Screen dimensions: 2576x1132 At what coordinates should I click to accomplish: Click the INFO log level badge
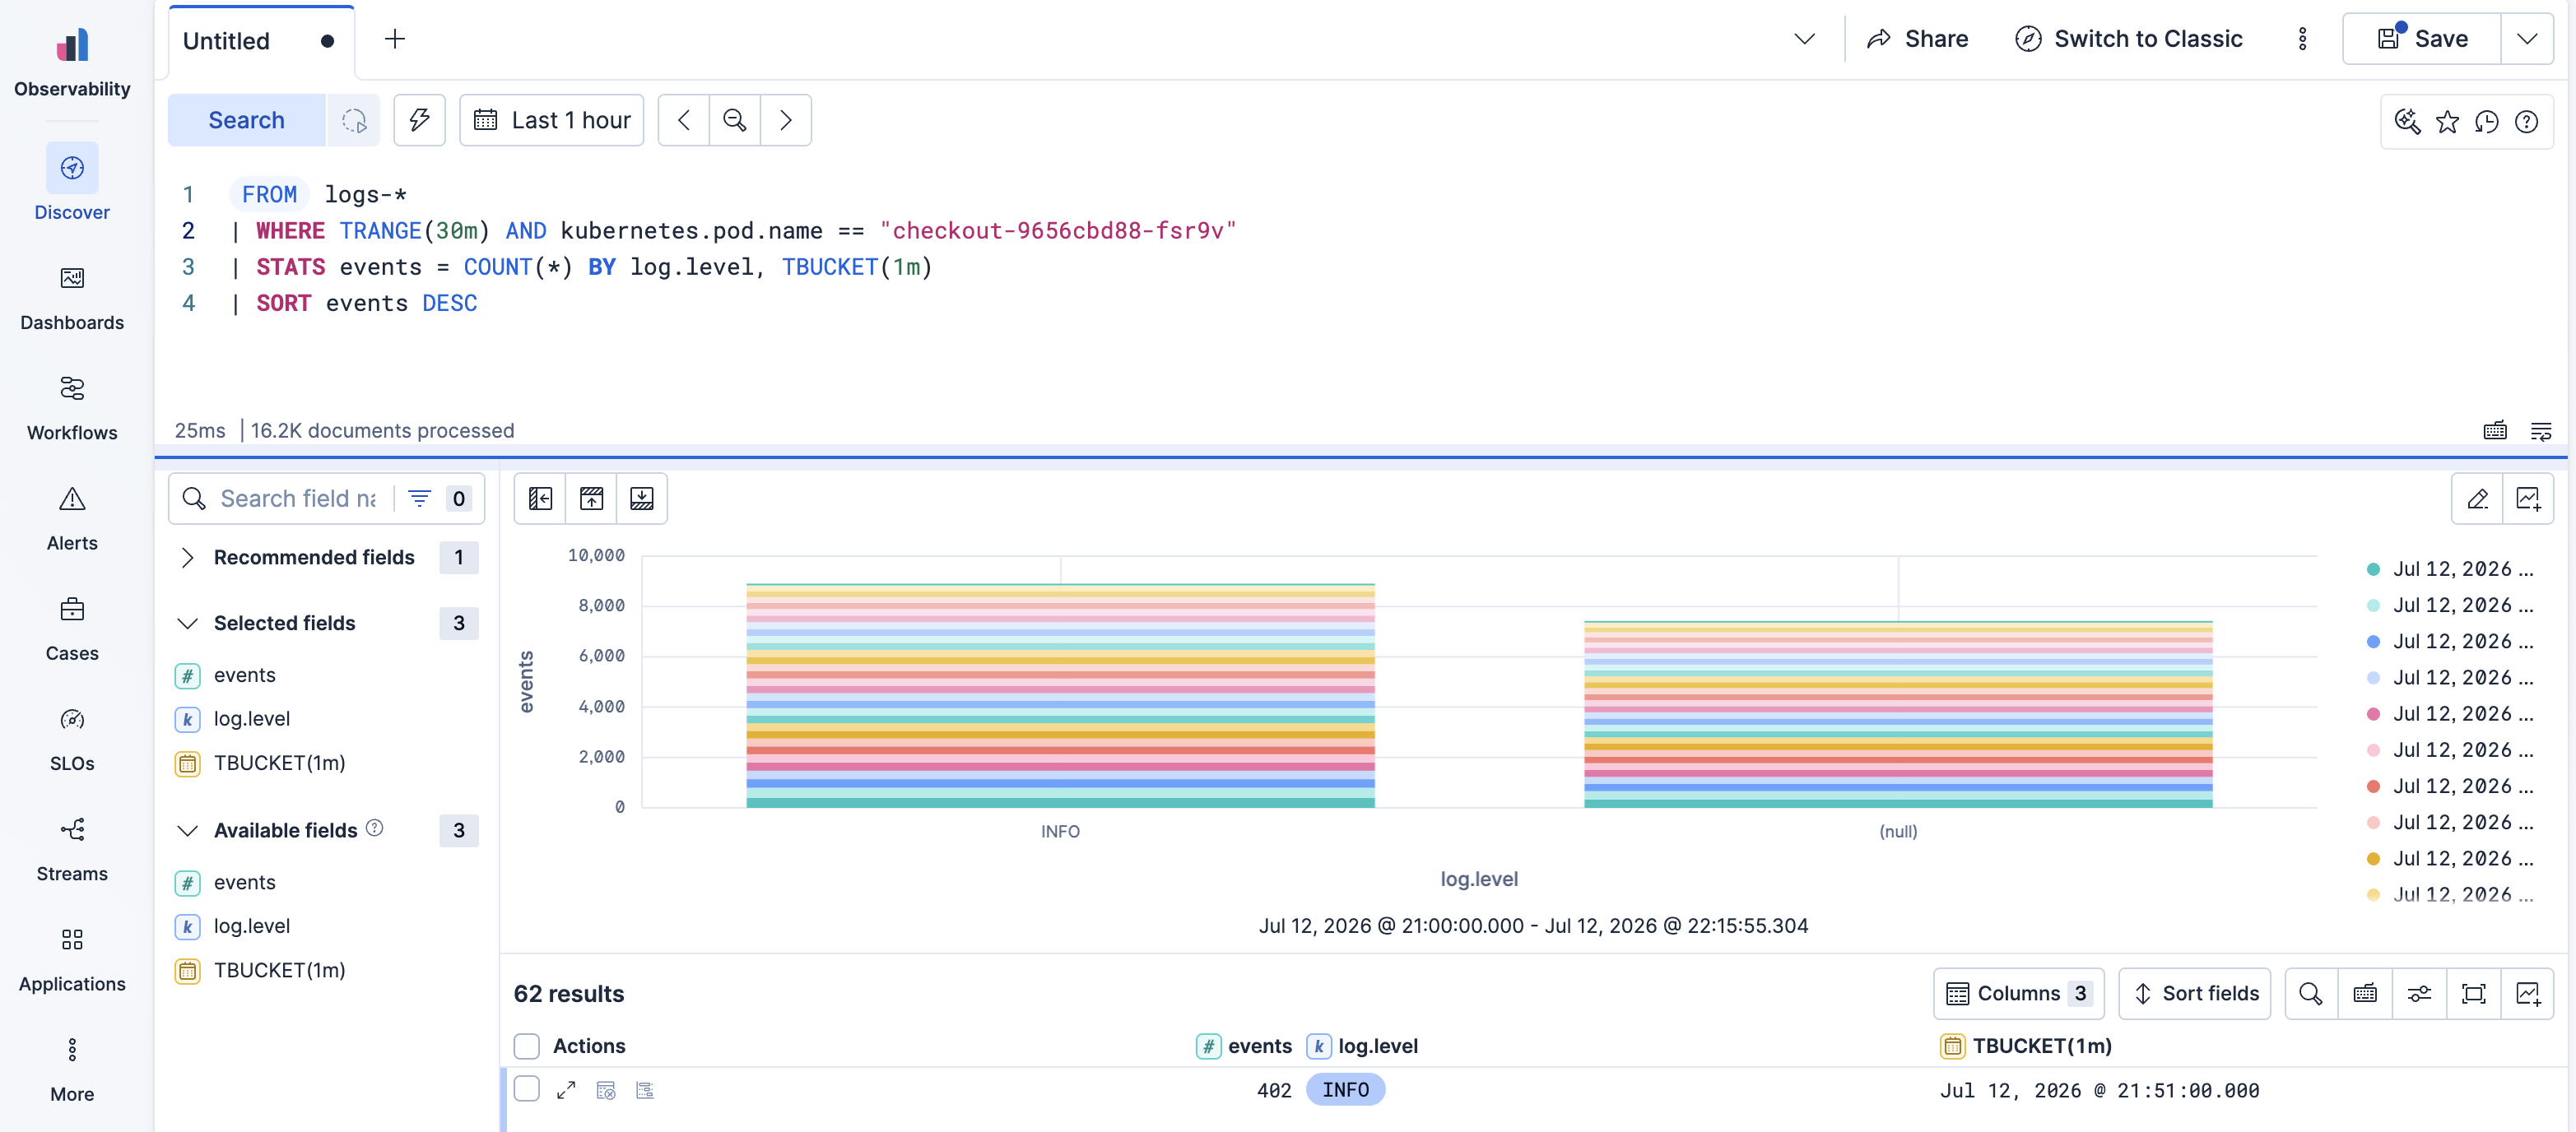(1345, 1090)
